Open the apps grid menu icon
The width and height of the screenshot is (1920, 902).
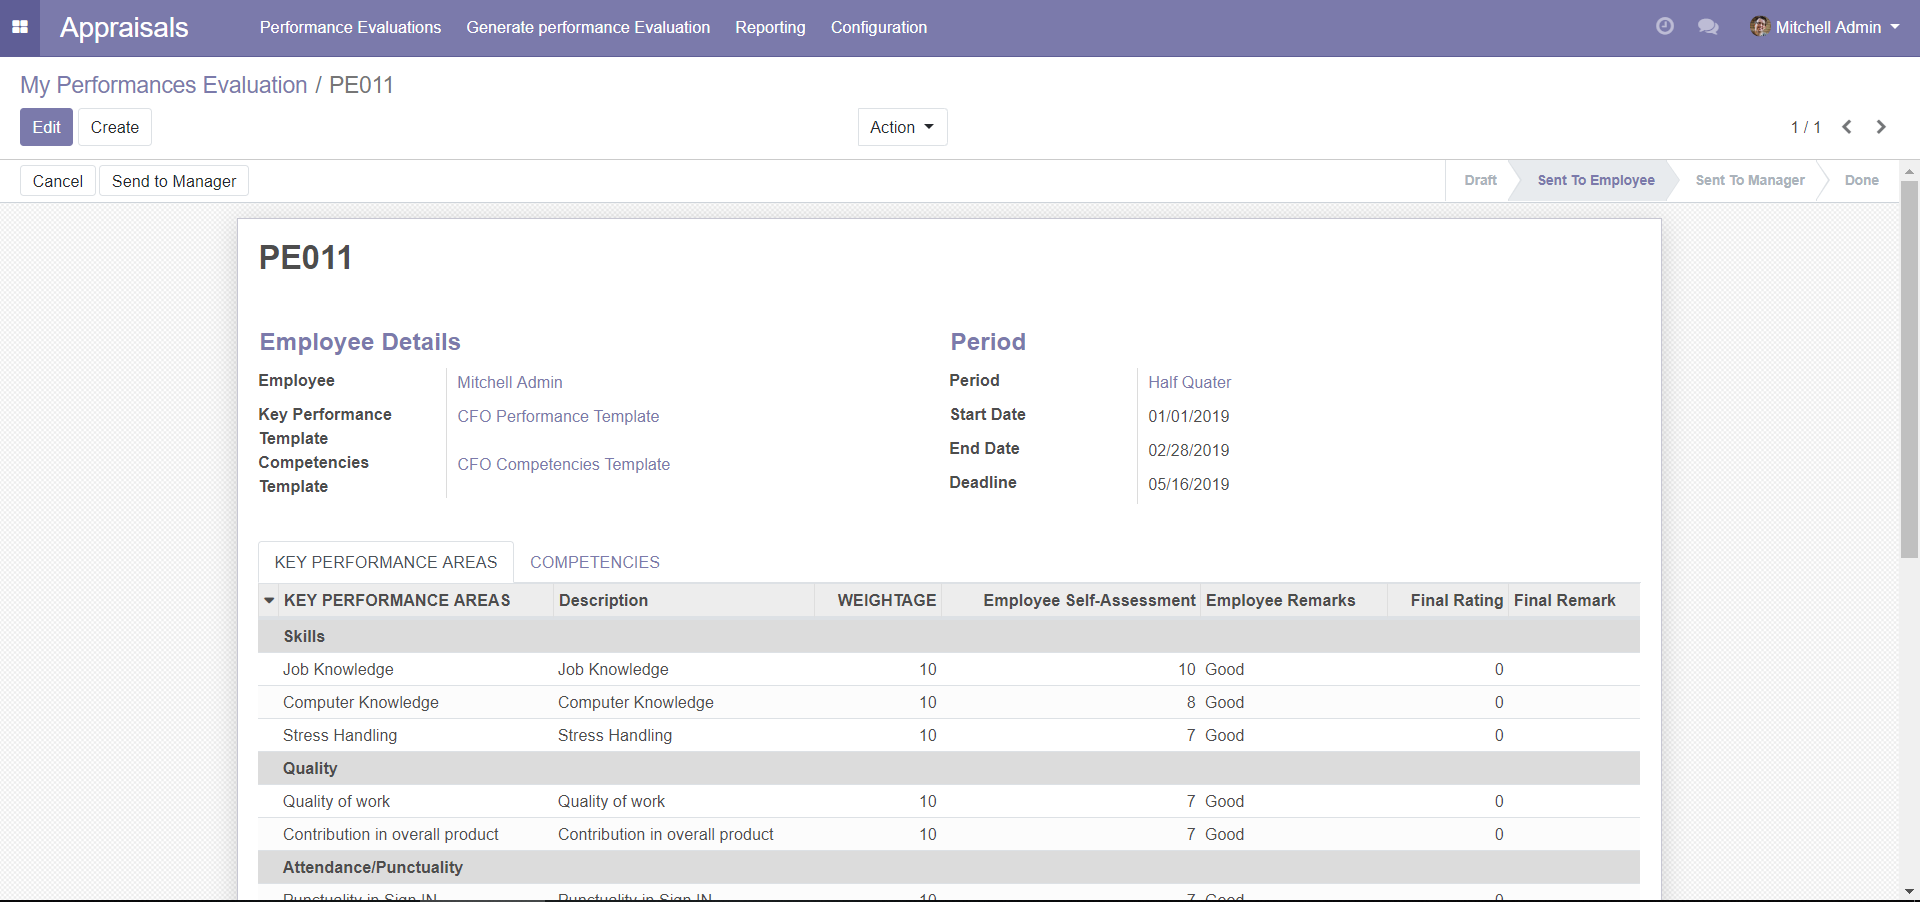coord(20,27)
